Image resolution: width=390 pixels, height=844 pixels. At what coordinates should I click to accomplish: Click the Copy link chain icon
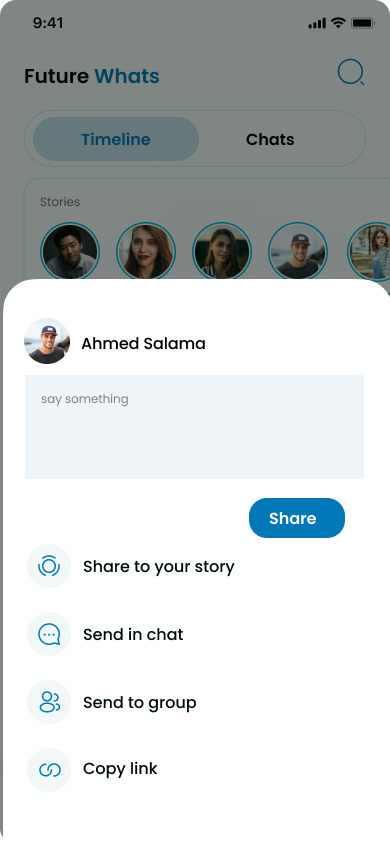tap(49, 770)
